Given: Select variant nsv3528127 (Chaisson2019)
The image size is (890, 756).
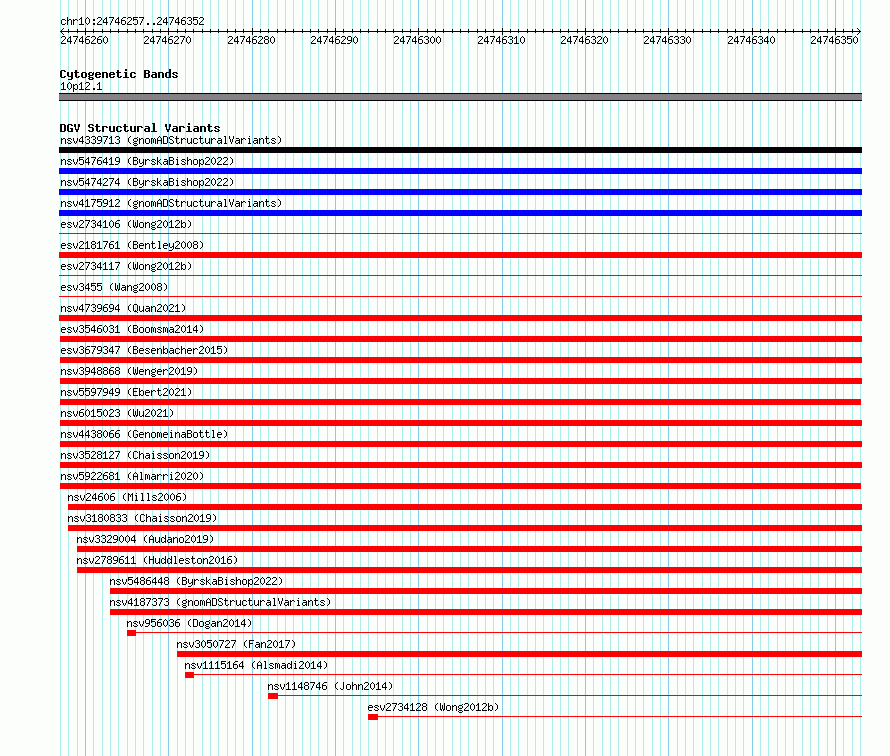Looking at the screenshot, I should click(x=135, y=455).
